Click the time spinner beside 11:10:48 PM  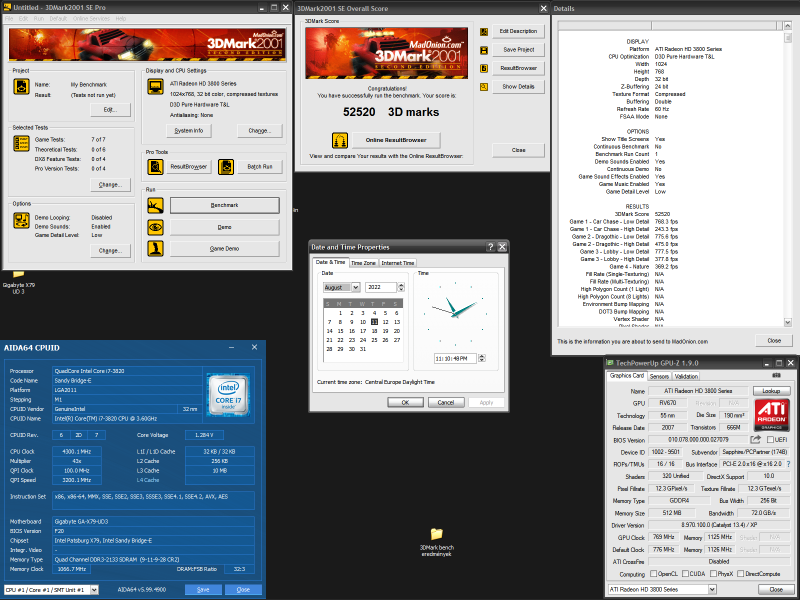point(482,359)
